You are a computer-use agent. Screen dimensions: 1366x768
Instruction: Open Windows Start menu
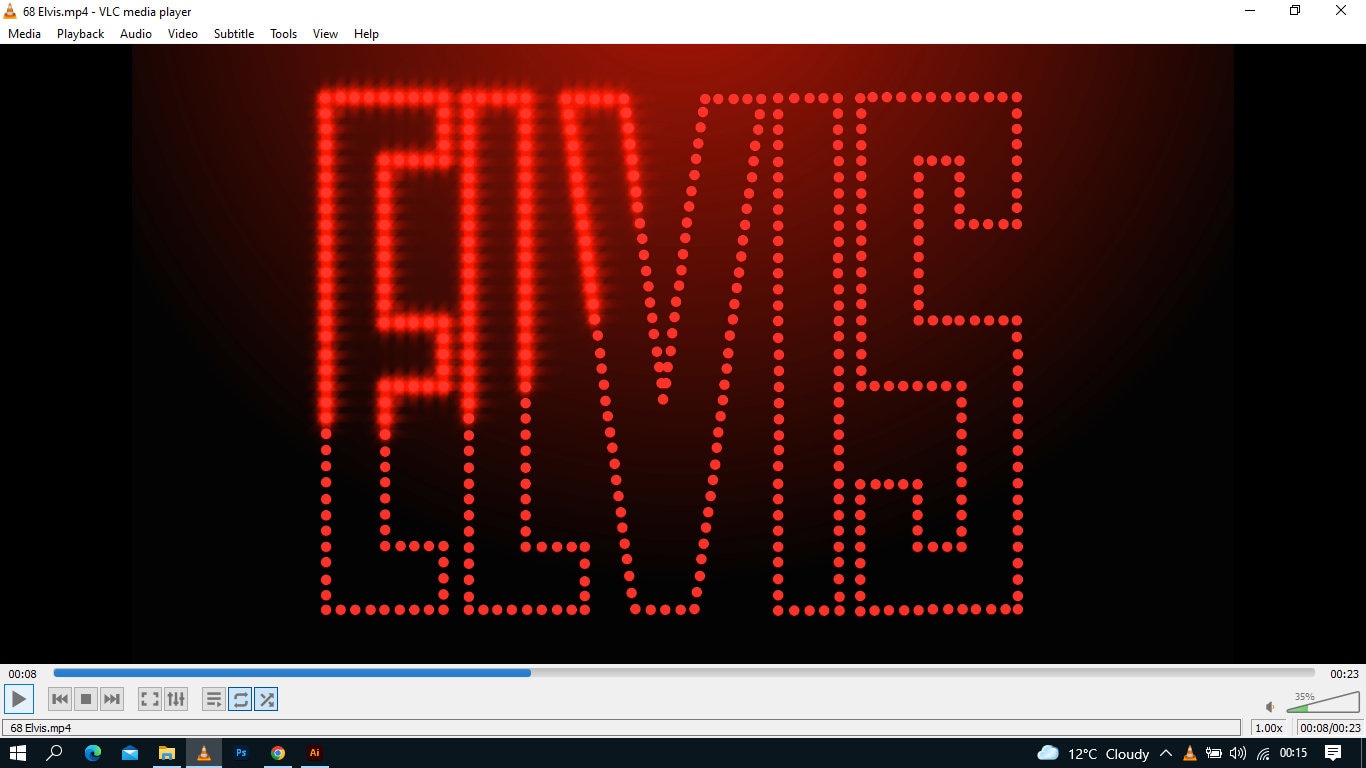click(17, 753)
